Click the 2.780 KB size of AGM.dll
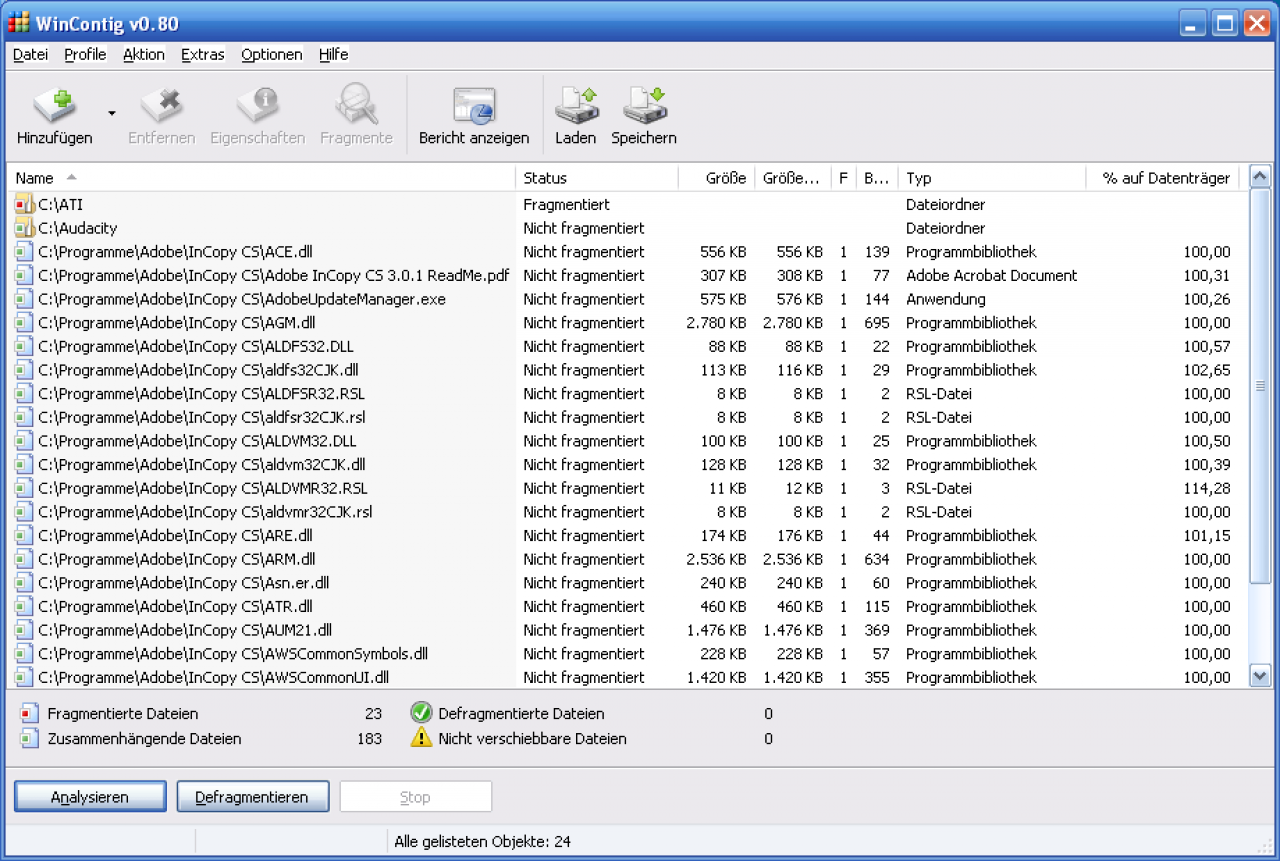This screenshot has width=1280, height=861. pos(716,323)
